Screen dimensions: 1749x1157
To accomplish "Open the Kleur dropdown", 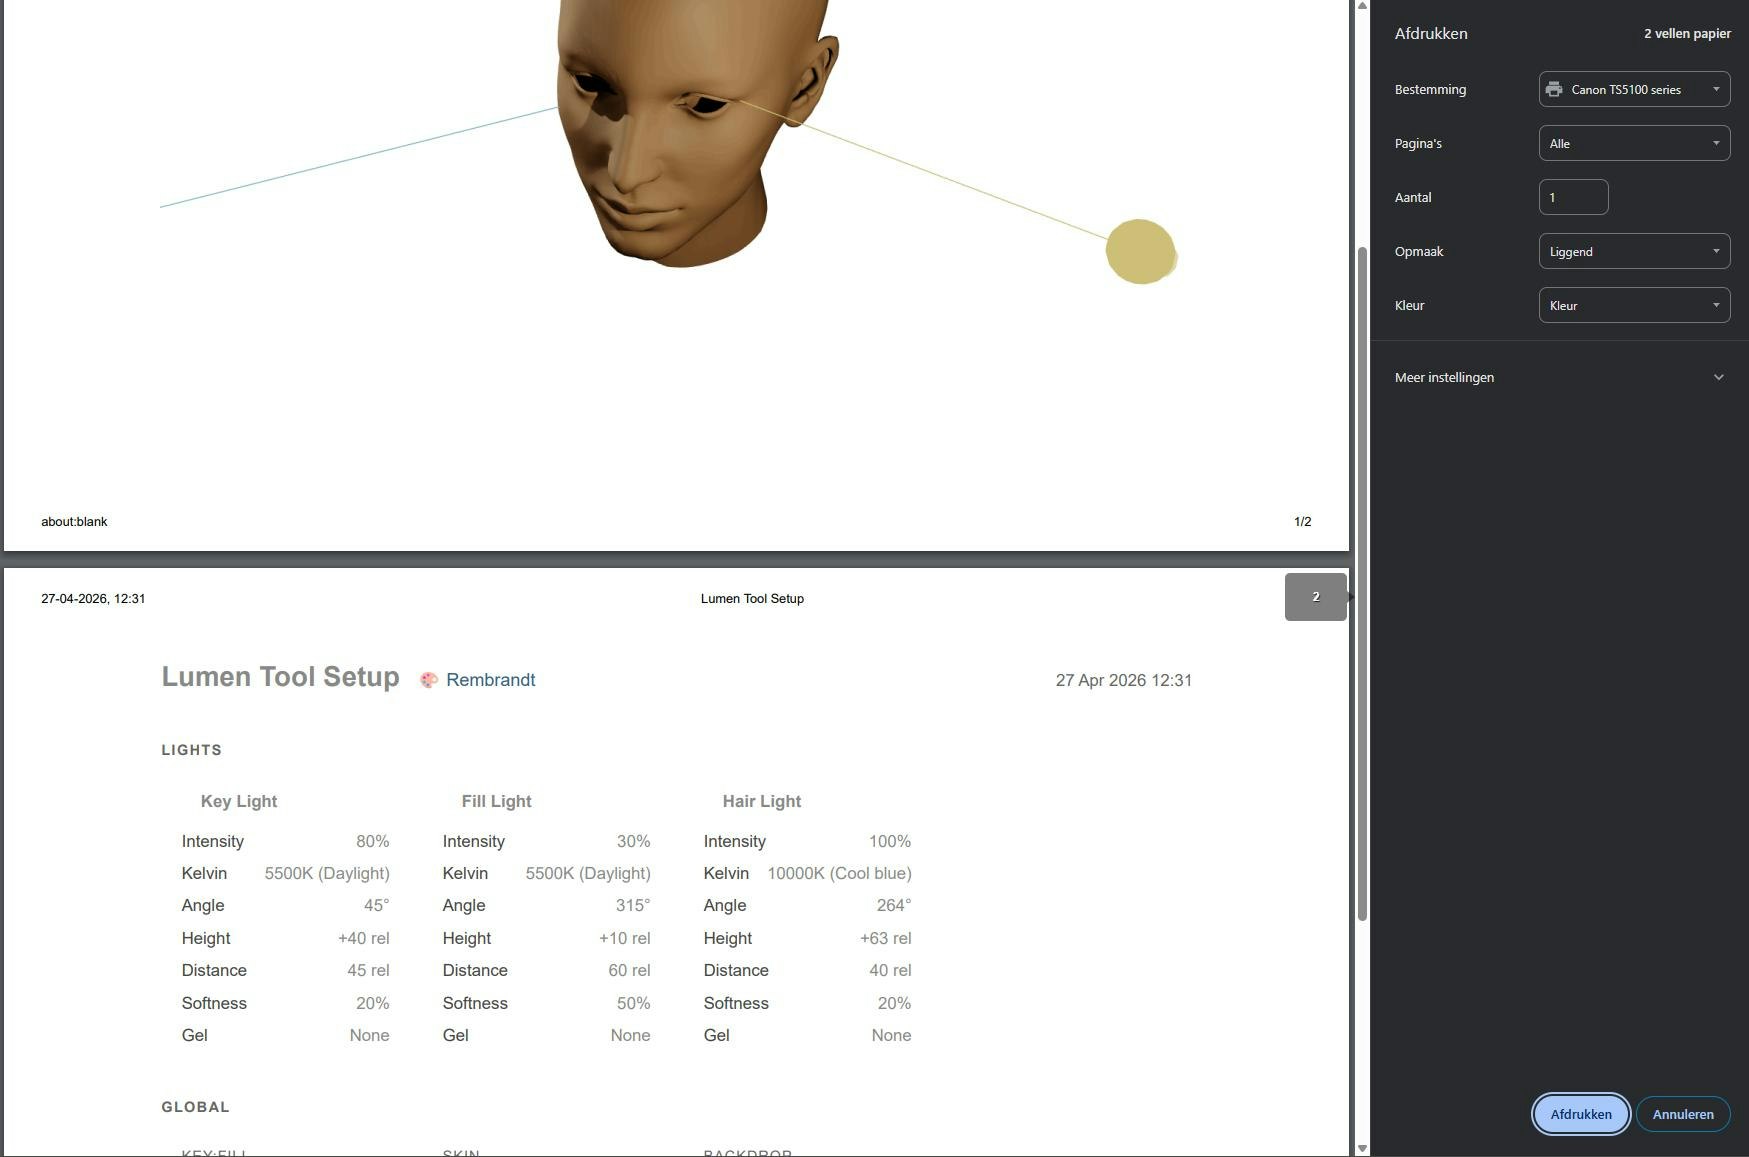I will coord(1634,305).
